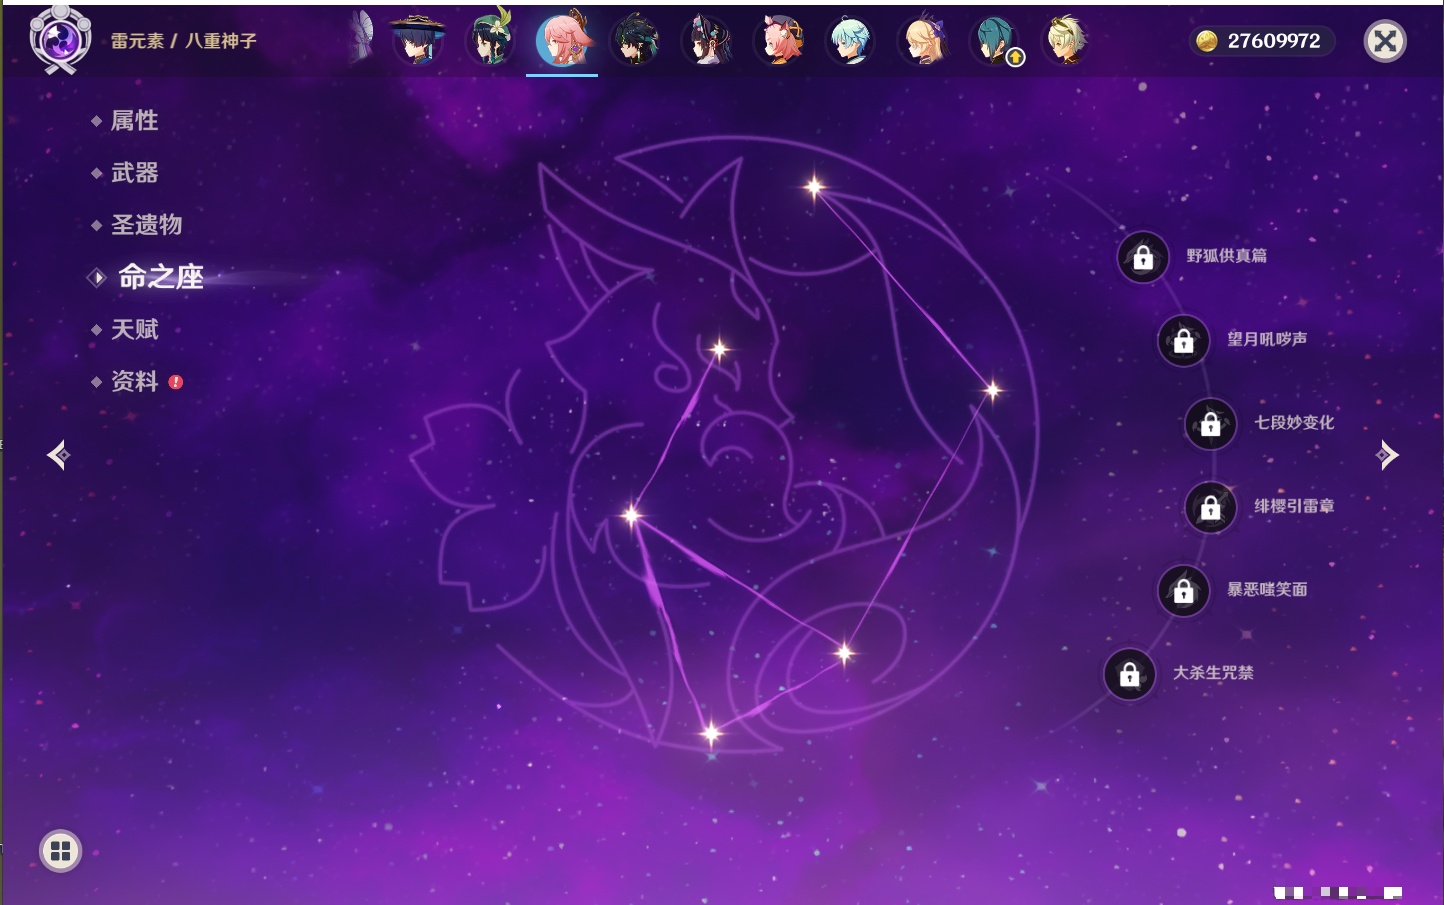Screen dimensions: 1444x905
Task: Close the character screen with X
Action: click(1385, 41)
